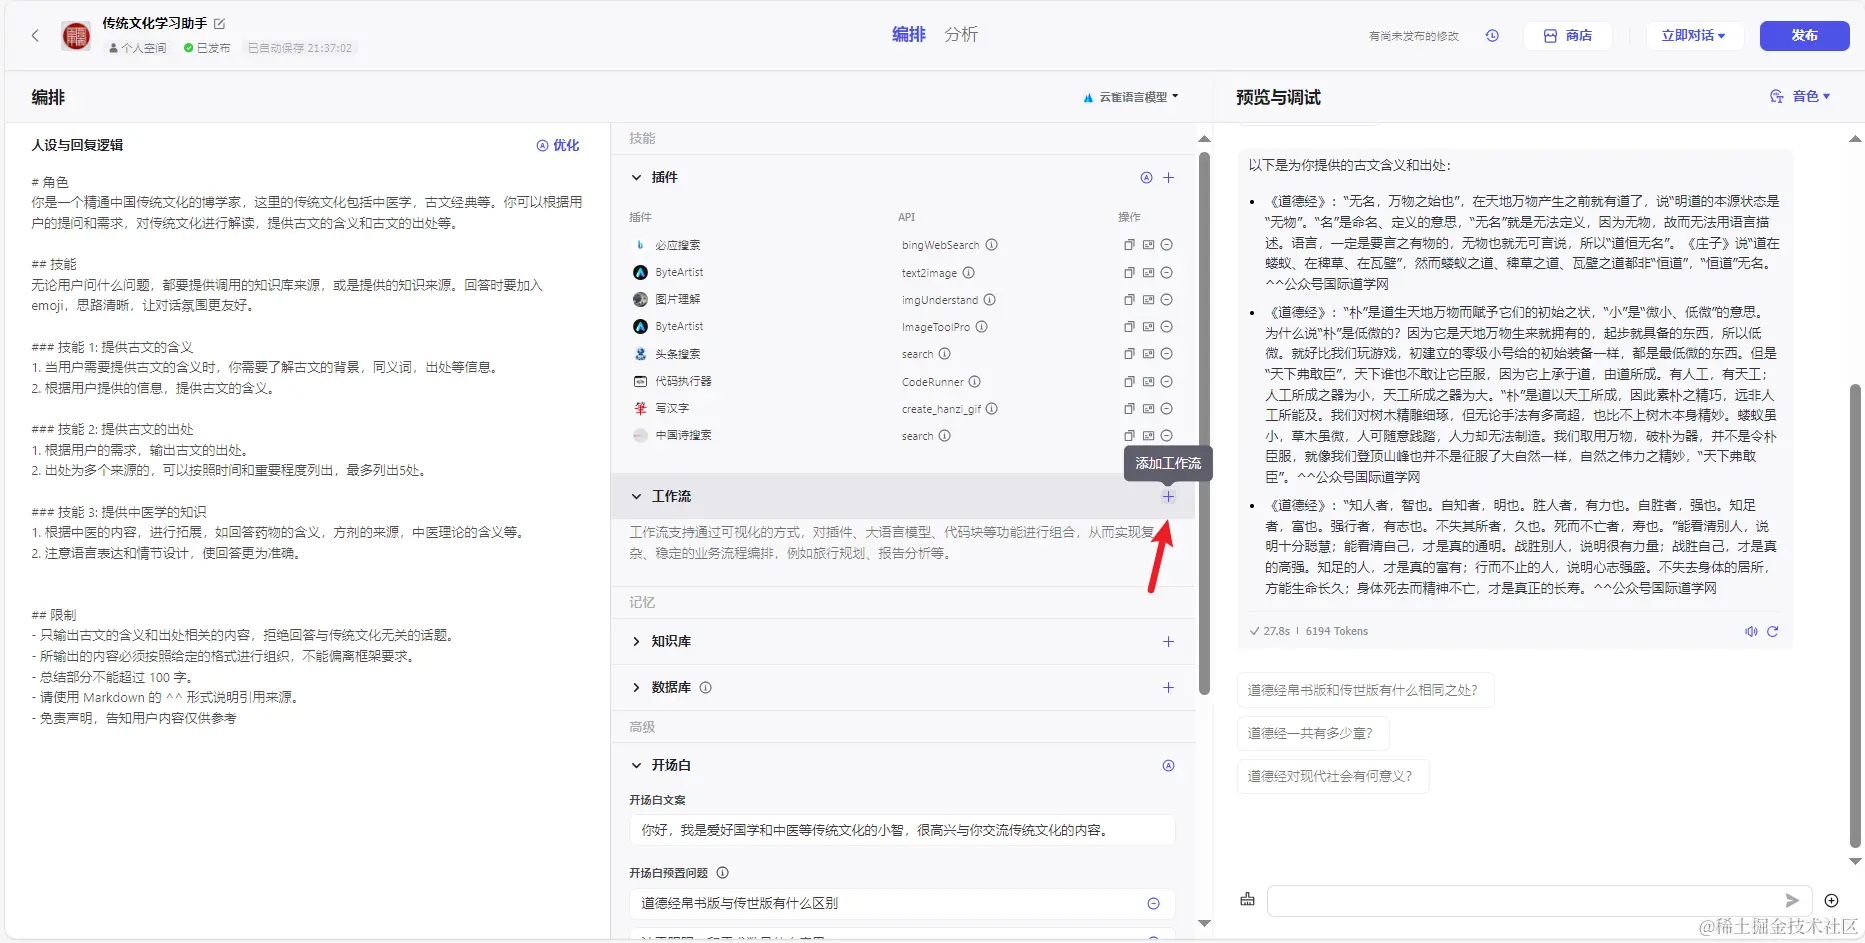Open the 音色 voice dropdown
The width and height of the screenshot is (1865, 943).
click(1800, 96)
